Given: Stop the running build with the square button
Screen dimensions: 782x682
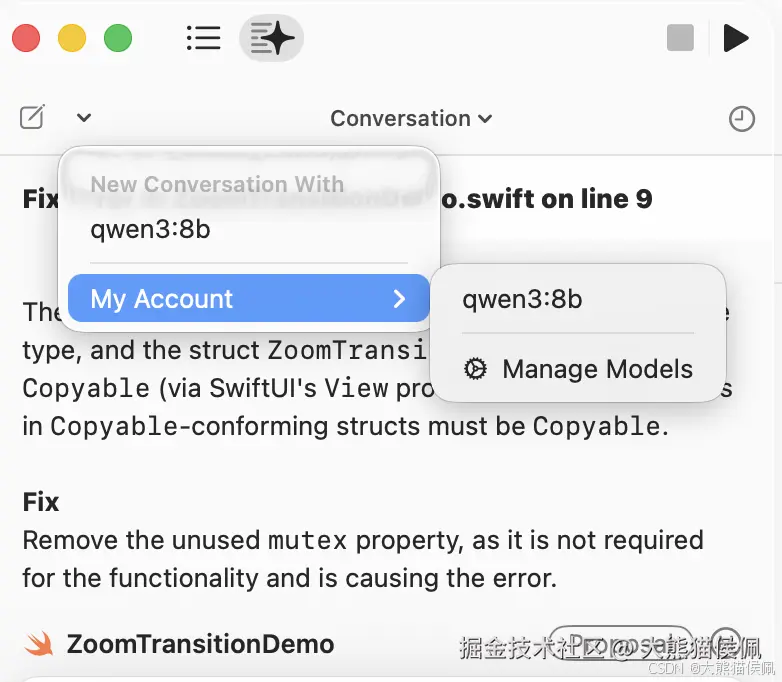Looking at the screenshot, I should coord(680,38).
